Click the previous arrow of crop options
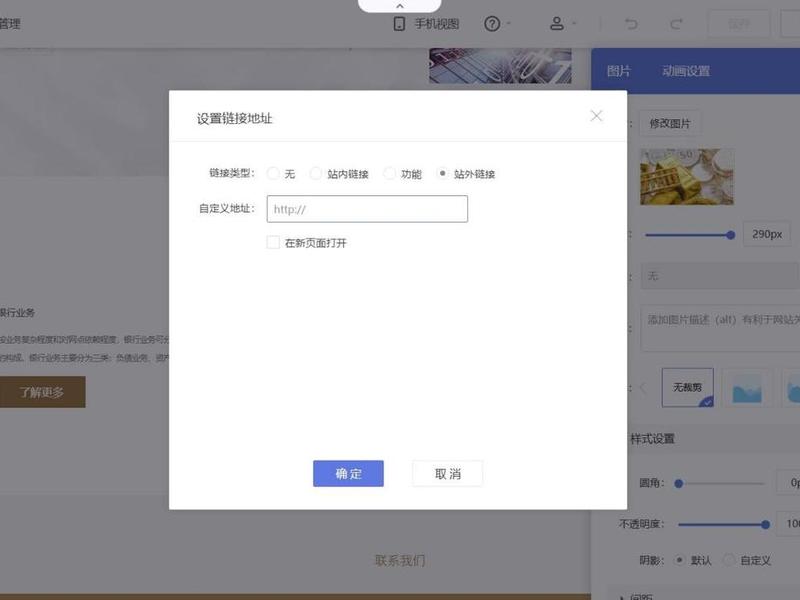 click(643, 388)
